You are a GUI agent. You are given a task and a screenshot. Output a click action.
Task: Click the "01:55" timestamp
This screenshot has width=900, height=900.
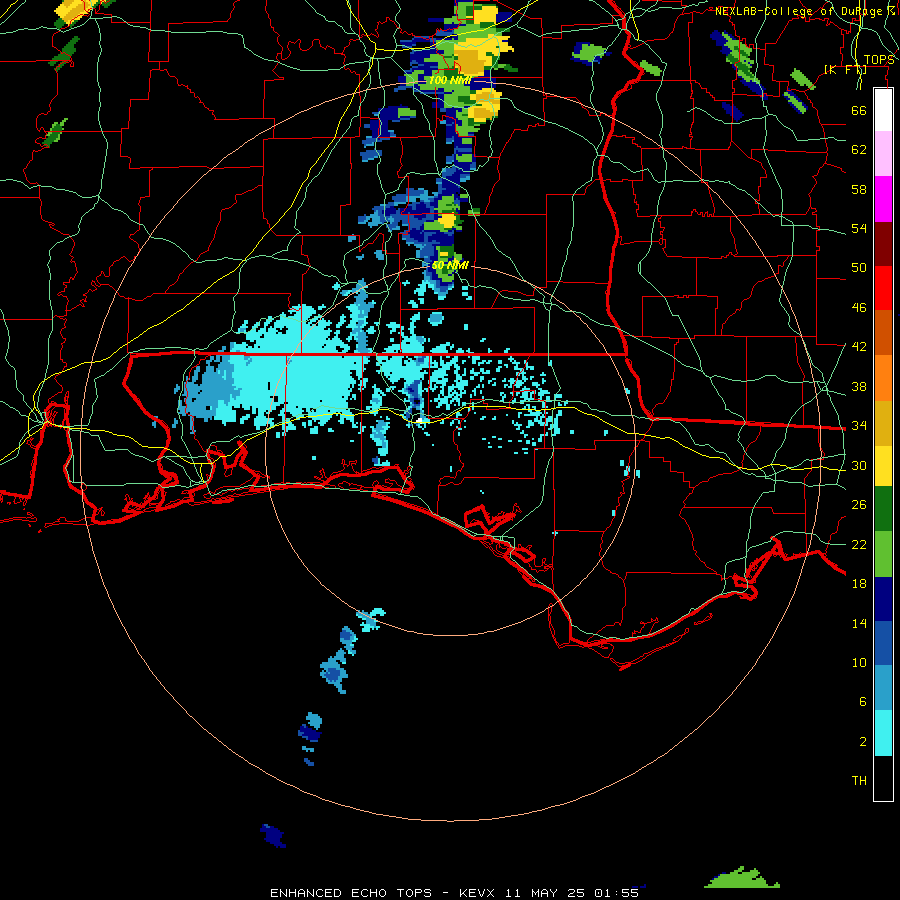pyautogui.click(x=616, y=893)
